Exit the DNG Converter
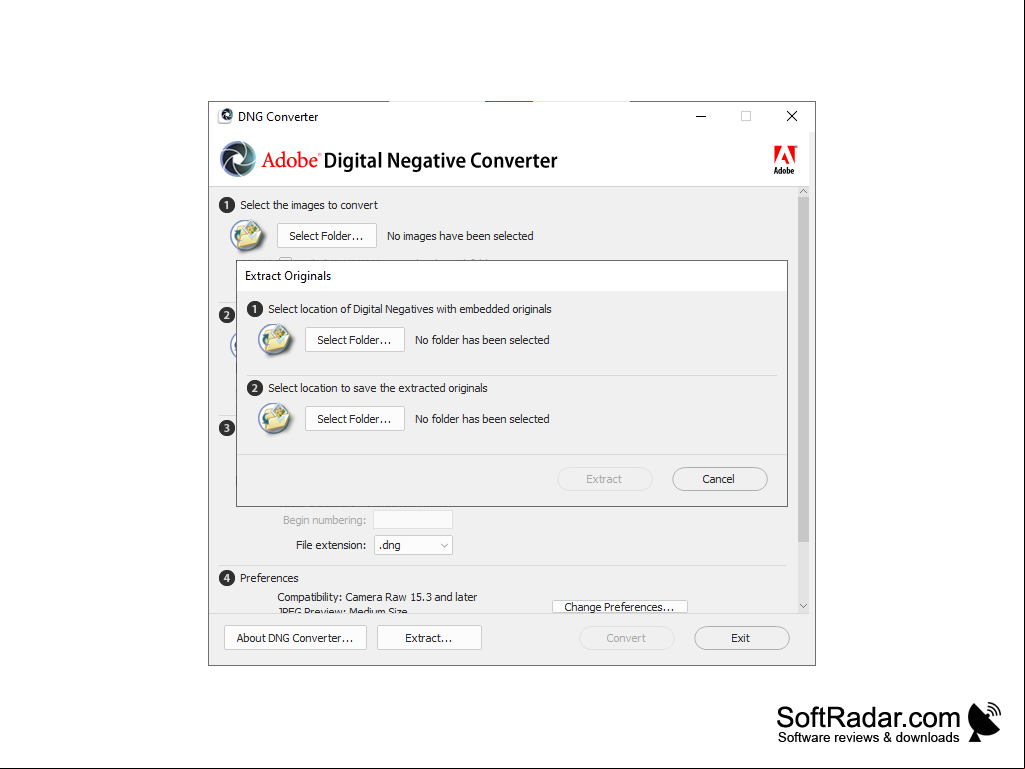This screenshot has height=769, width=1025. 741,638
